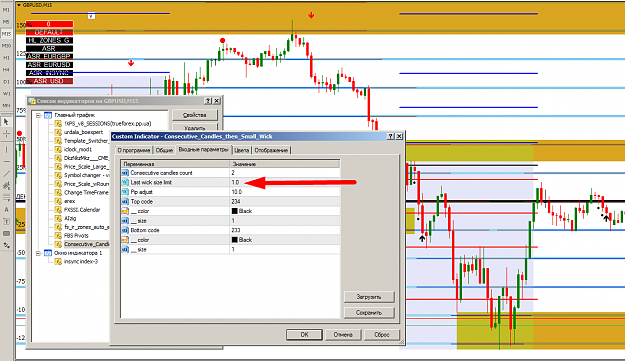Apply the ASR template button
This screenshot has width=625, height=361.
point(49,49)
